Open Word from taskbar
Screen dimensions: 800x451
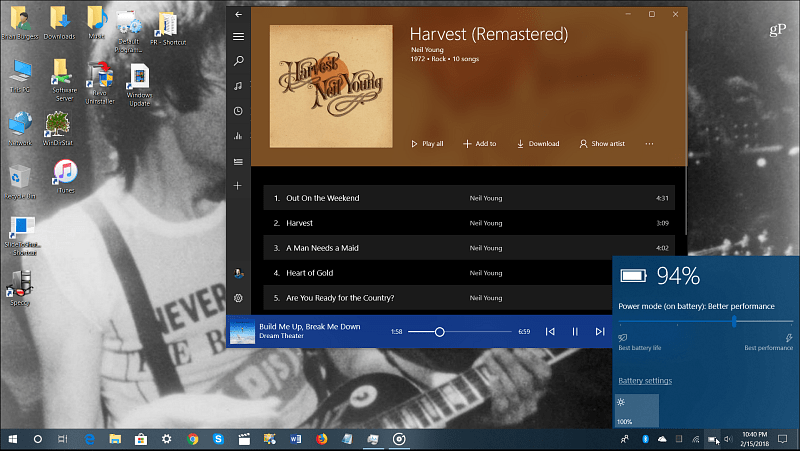[296, 439]
